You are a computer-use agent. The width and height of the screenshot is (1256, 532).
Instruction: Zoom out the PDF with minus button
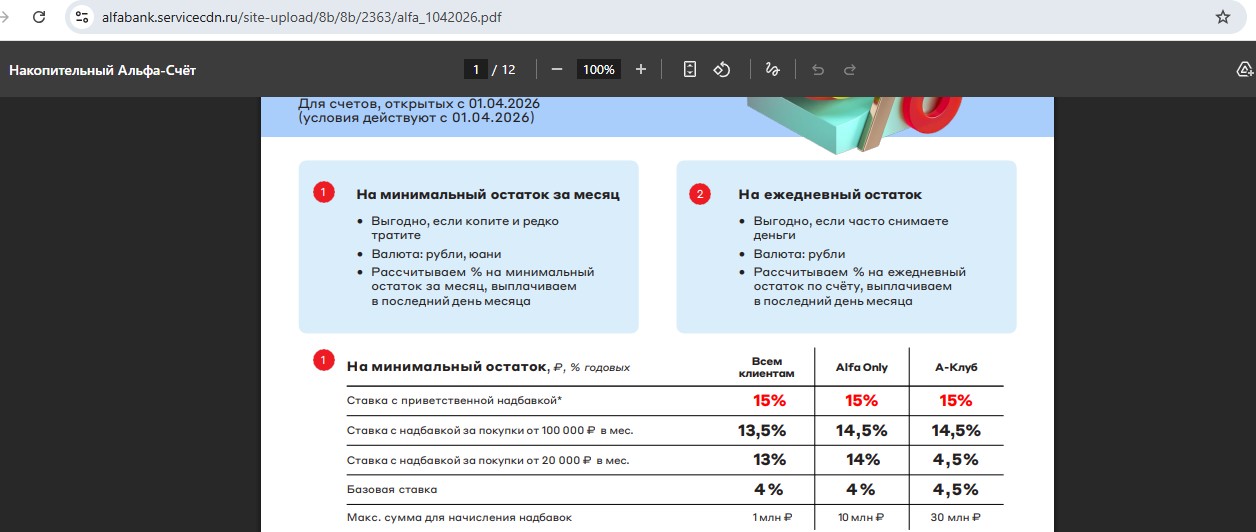557,69
